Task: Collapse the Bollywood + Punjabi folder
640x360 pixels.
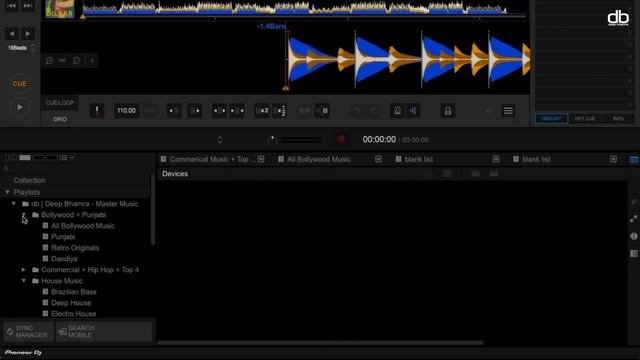Action: (24, 214)
